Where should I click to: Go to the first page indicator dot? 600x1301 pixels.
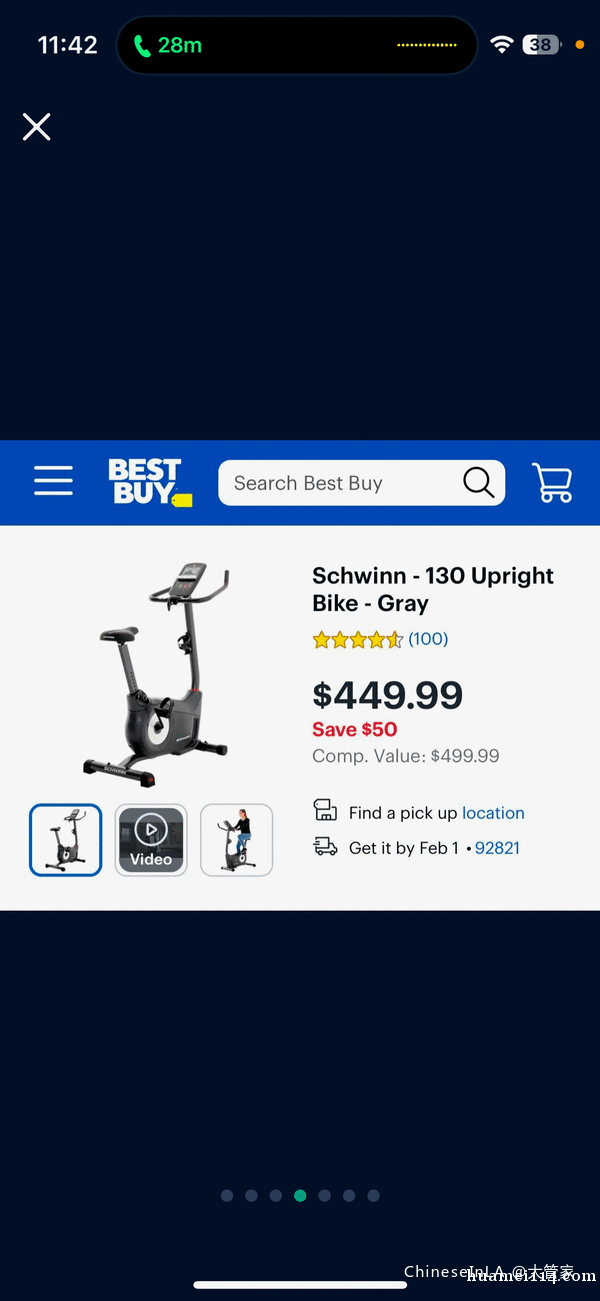click(227, 1196)
